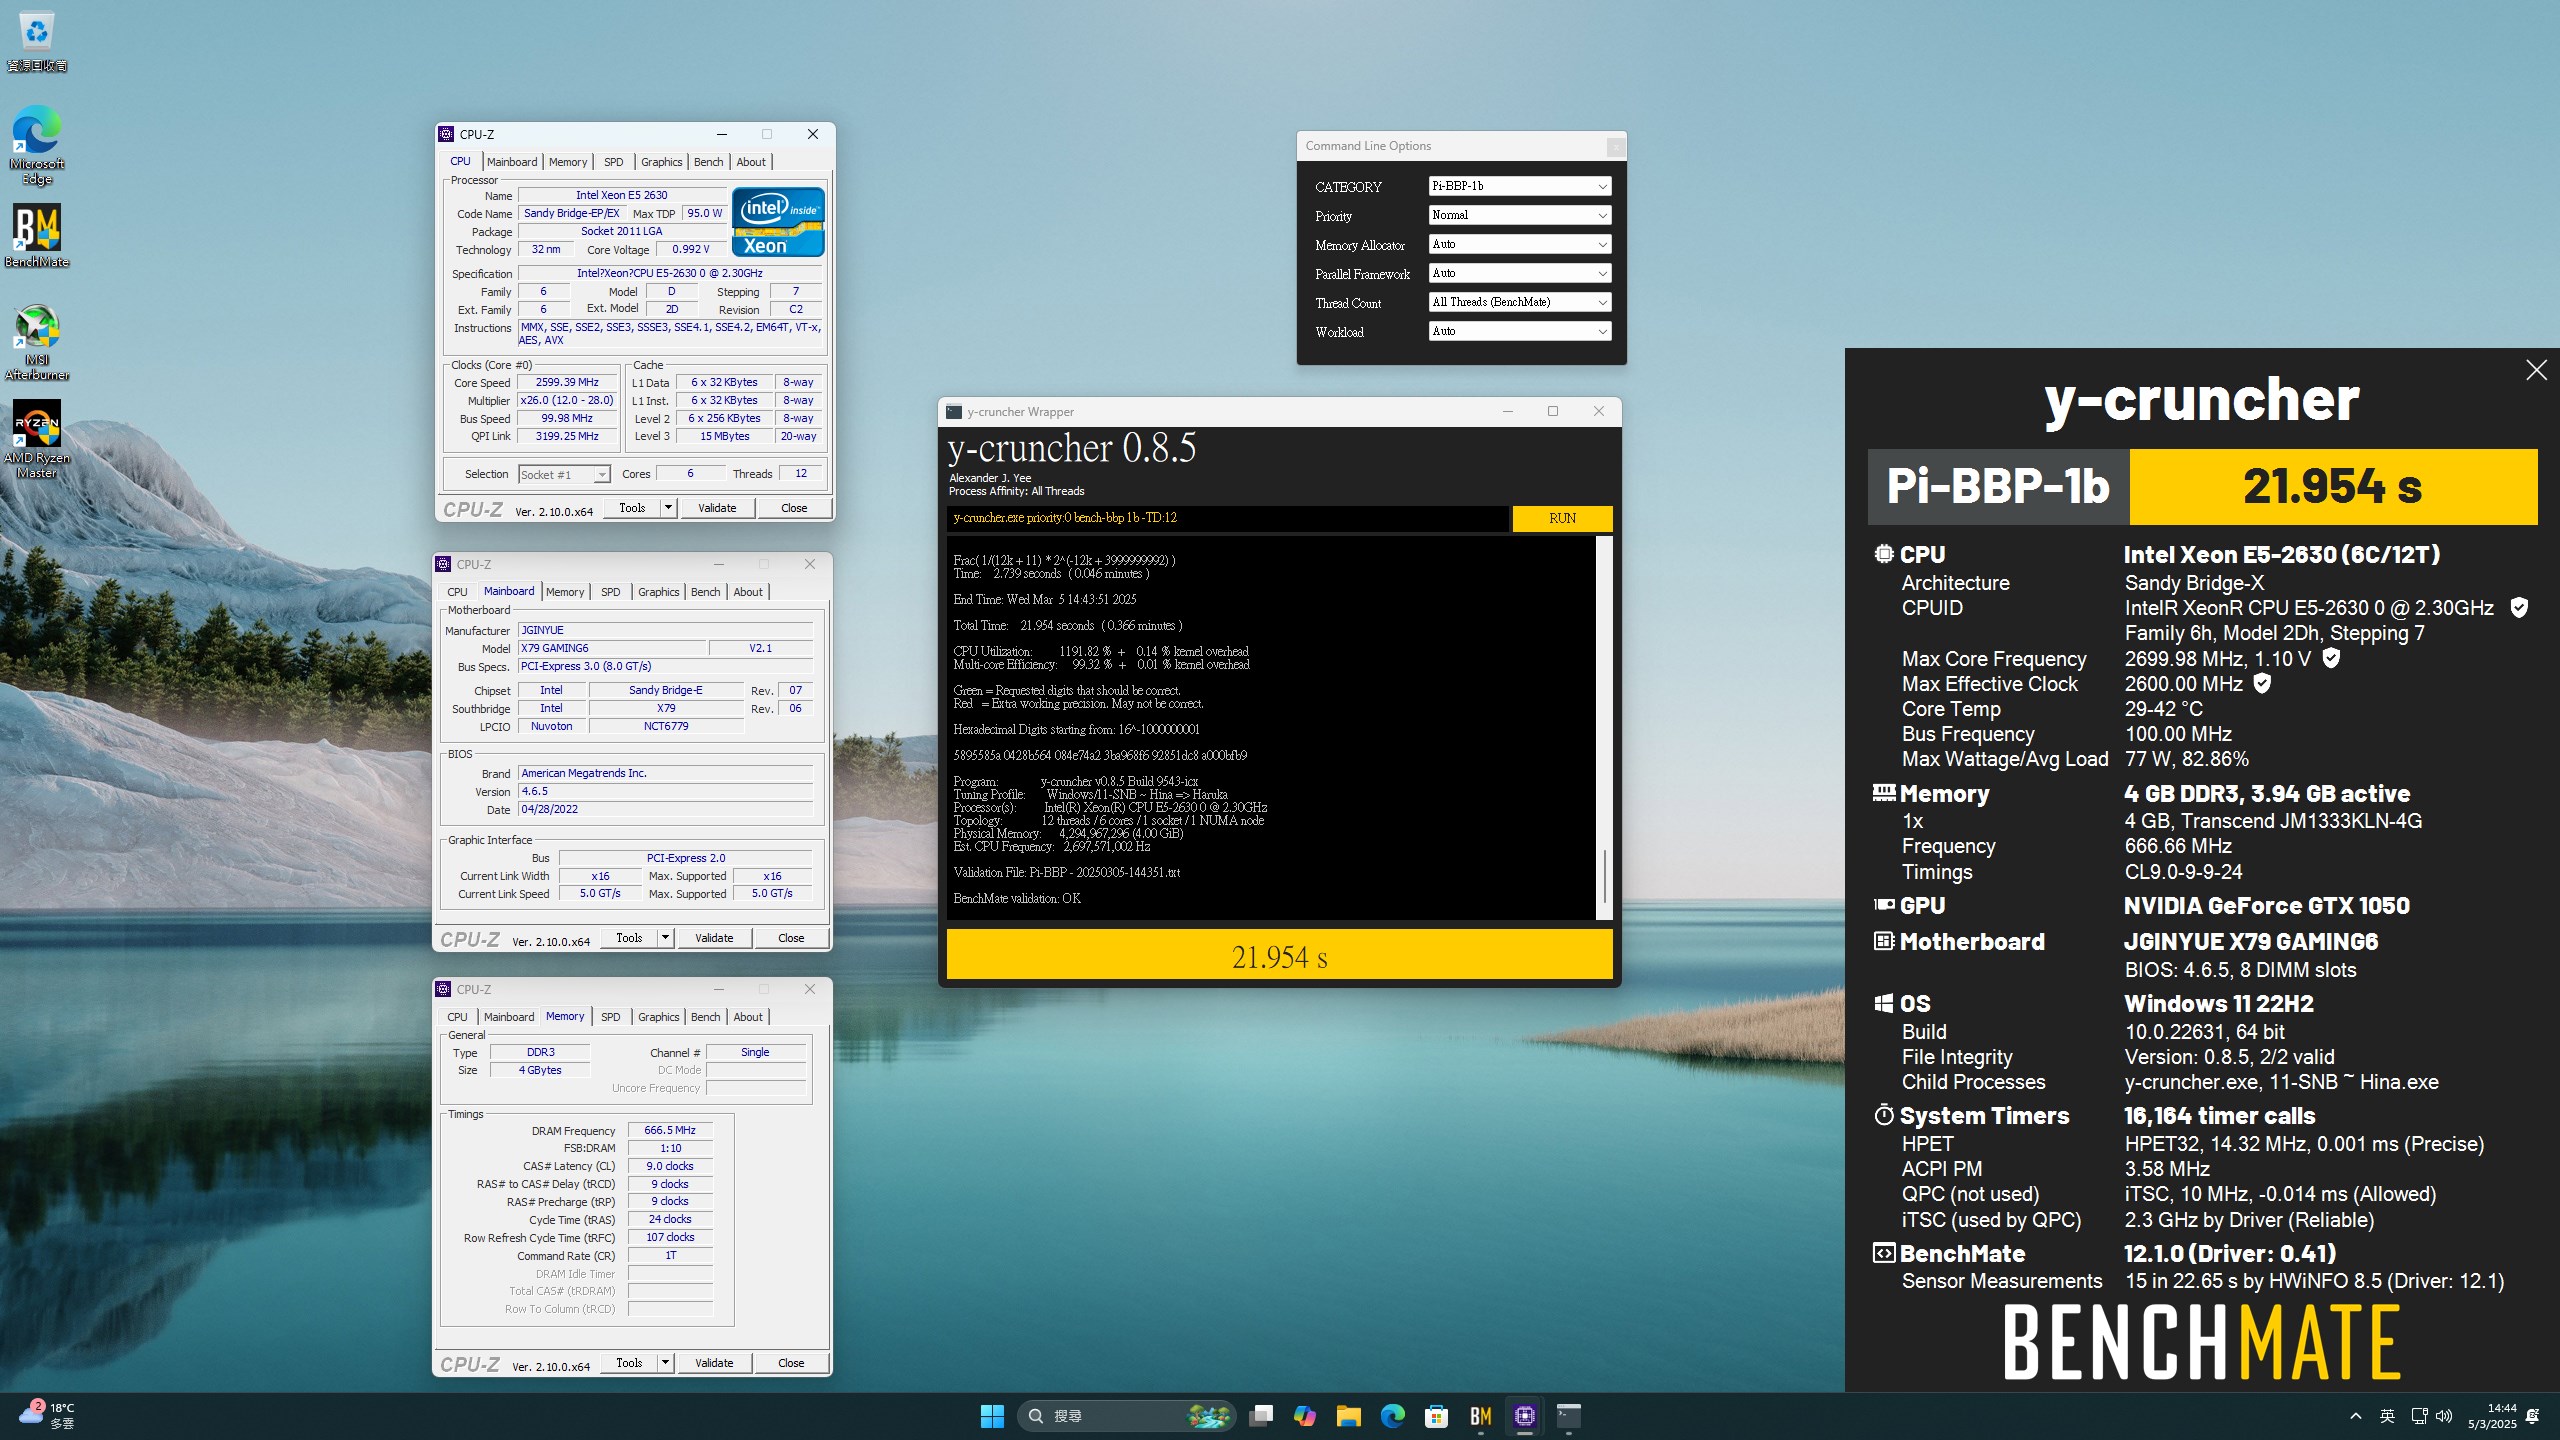Open About tab in top CPU-Z window
Screen dimensions: 2560x1440
pos(751,162)
